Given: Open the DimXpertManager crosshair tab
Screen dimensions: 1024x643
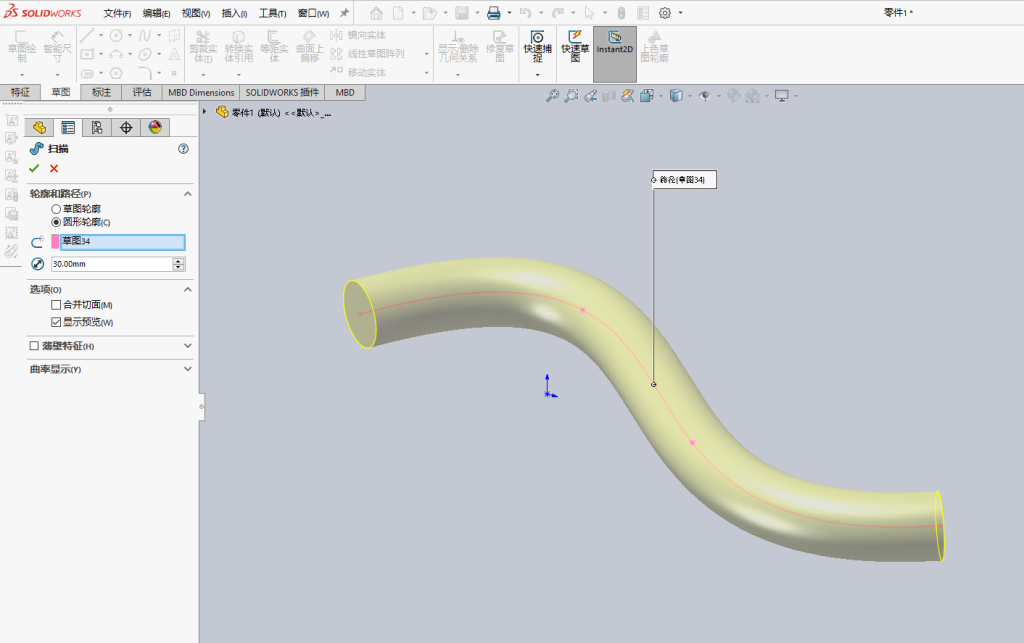Looking at the screenshot, I should (x=126, y=127).
